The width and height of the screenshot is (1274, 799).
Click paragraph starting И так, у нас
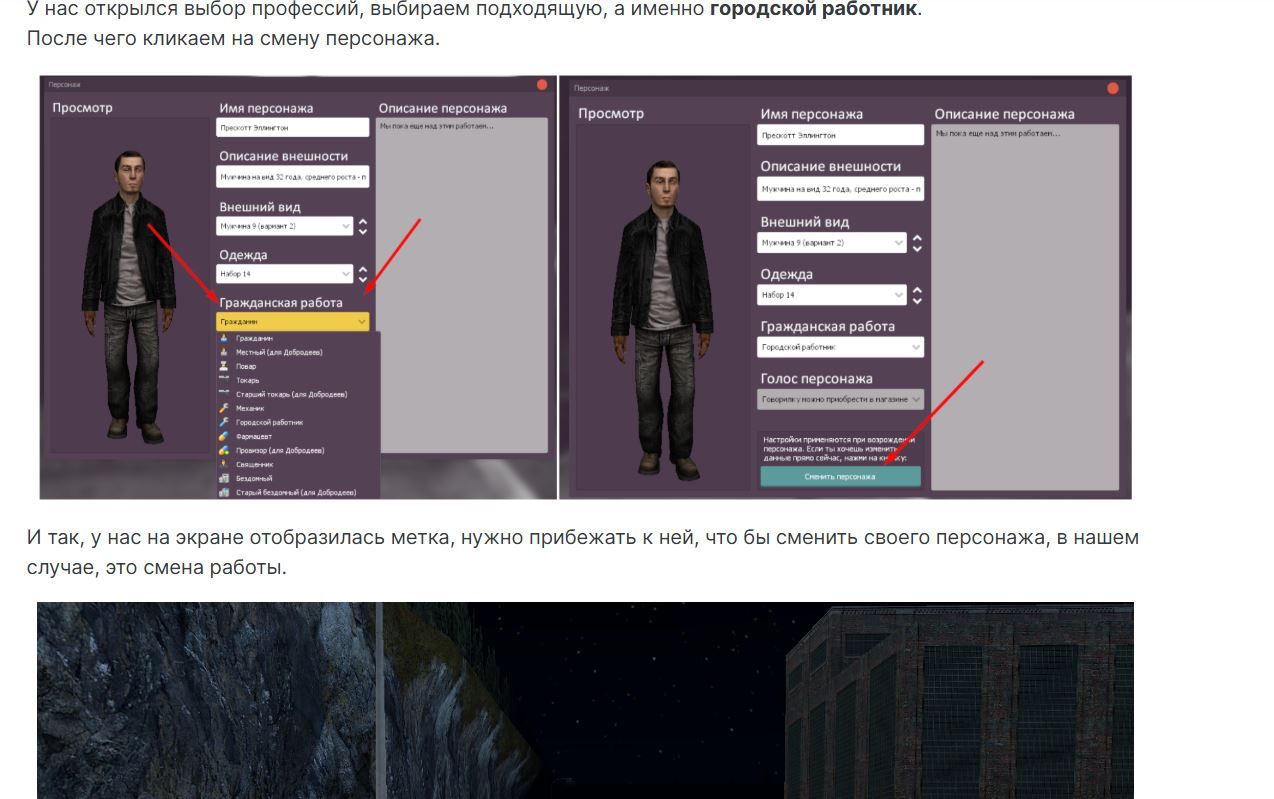click(x=582, y=552)
